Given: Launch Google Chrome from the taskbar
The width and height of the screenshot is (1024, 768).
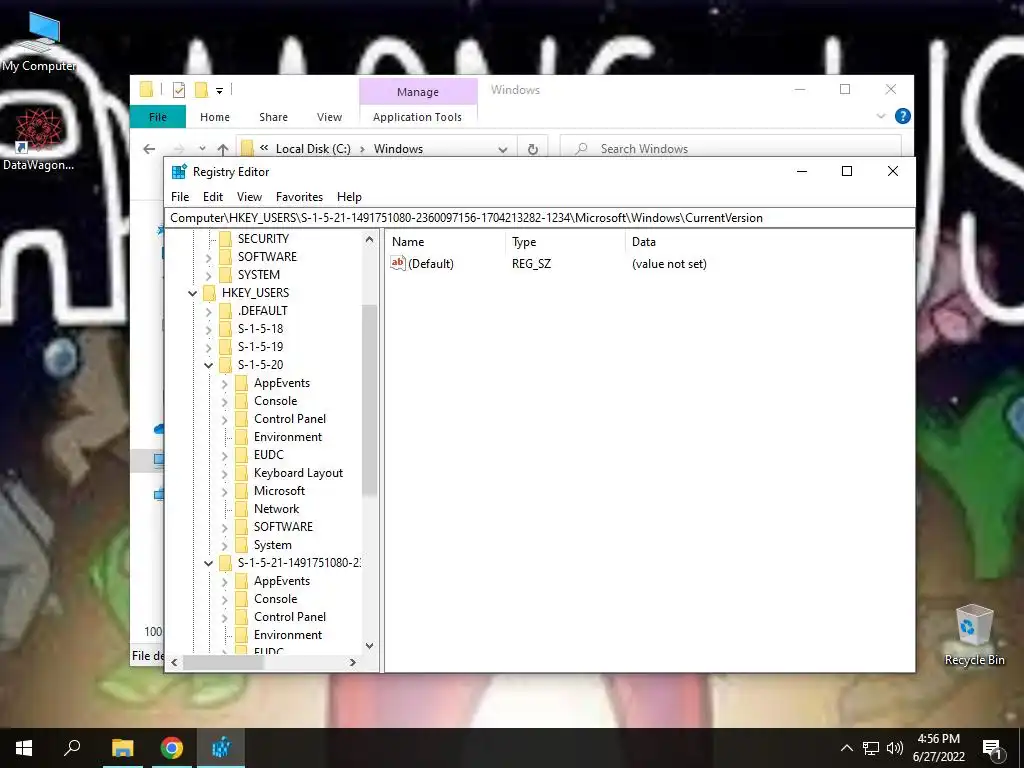Looking at the screenshot, I should pos(172,748).
